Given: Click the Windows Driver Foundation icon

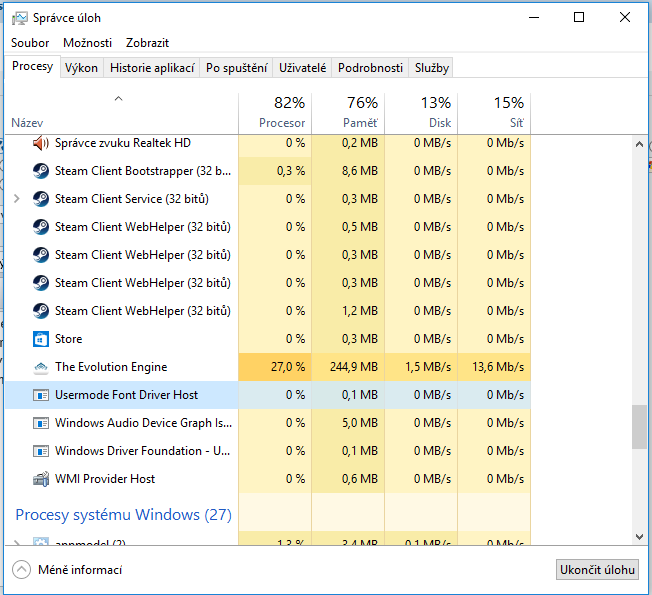Looking at the screenshot, I should coord(41,451).
